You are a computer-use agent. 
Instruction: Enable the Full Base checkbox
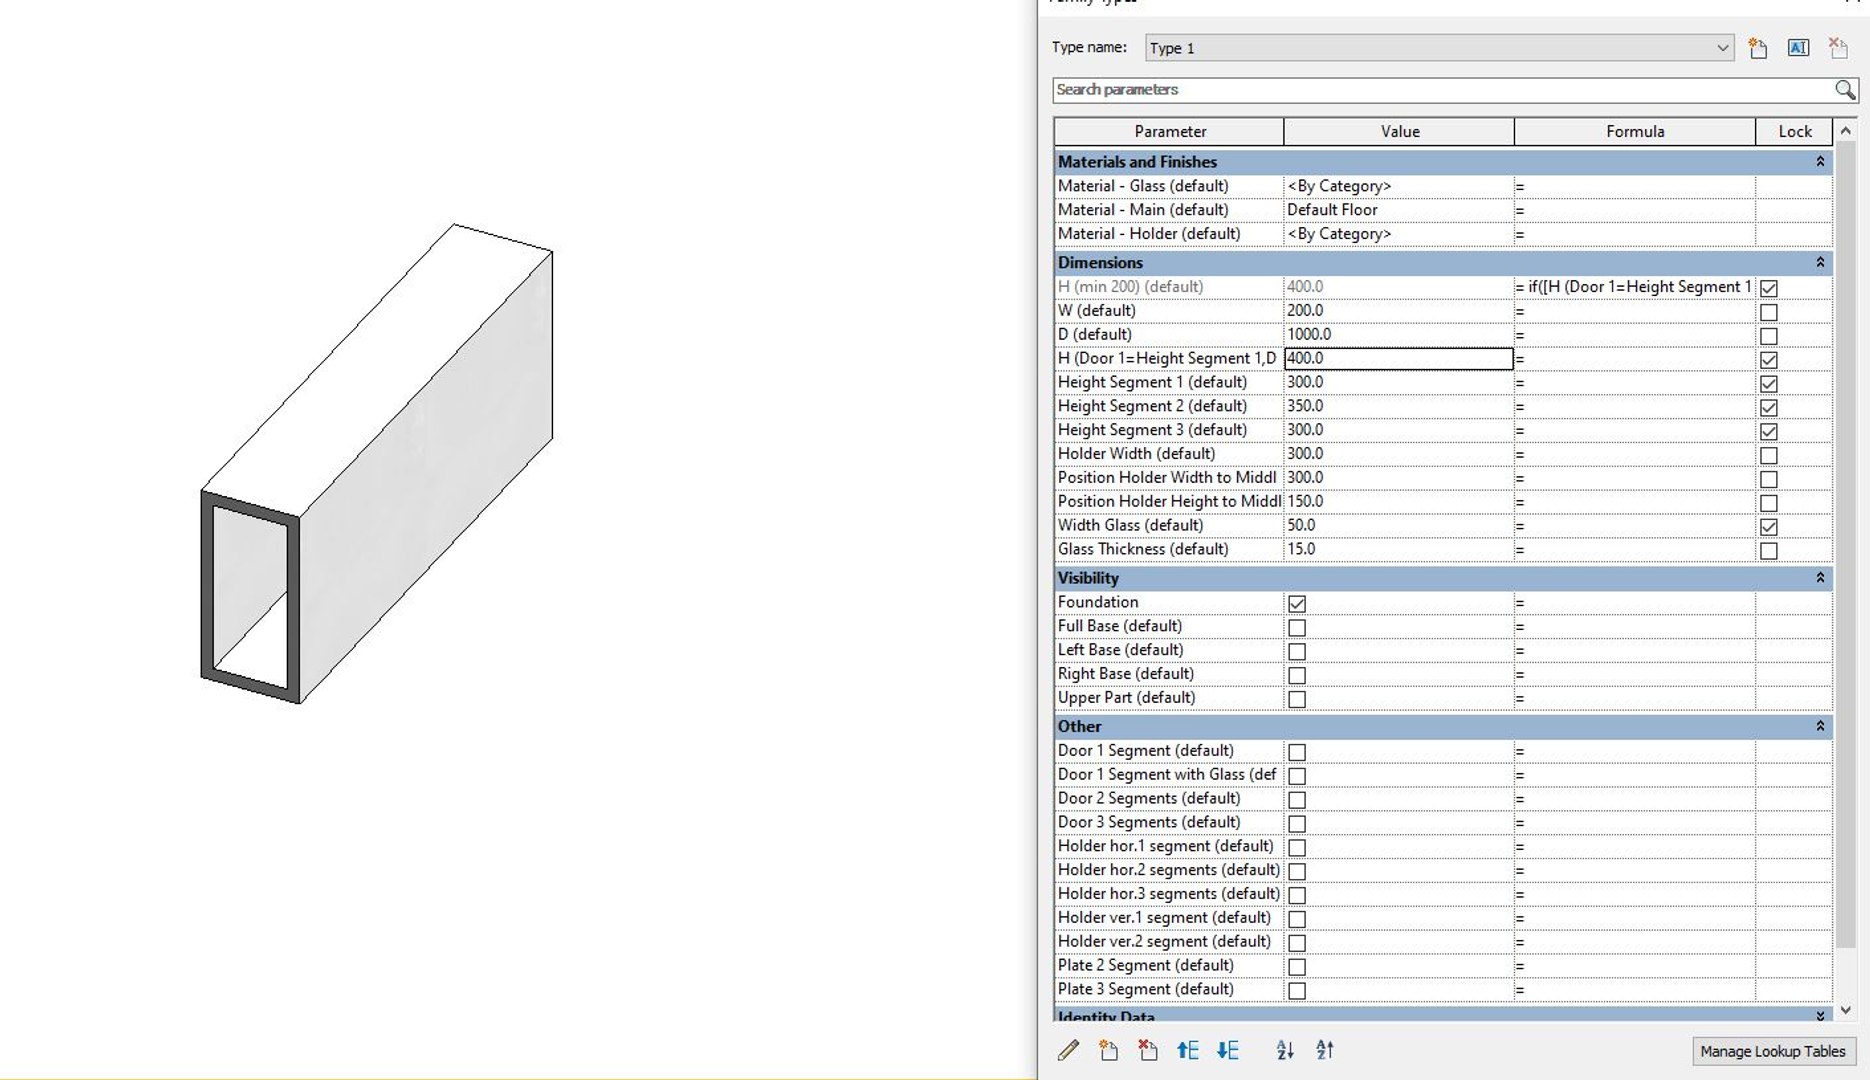(x=1297, y=627)
